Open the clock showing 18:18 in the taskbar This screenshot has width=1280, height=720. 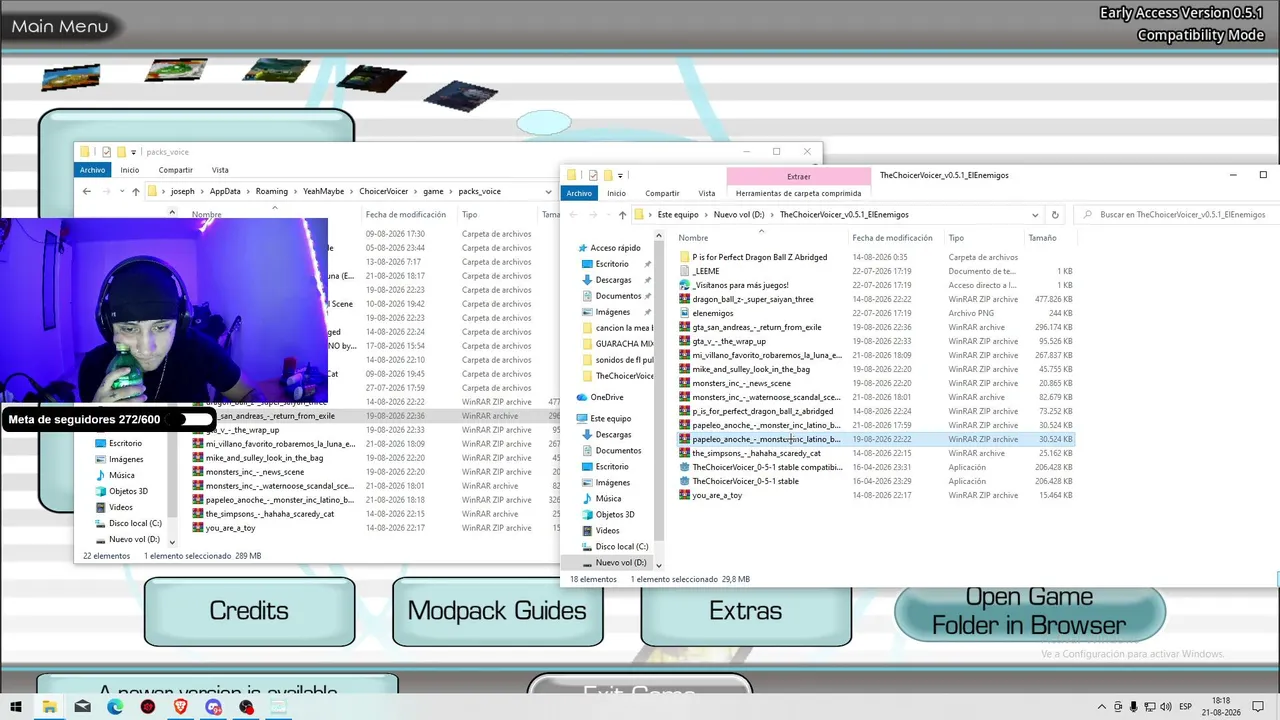[x=1222, y=707]
